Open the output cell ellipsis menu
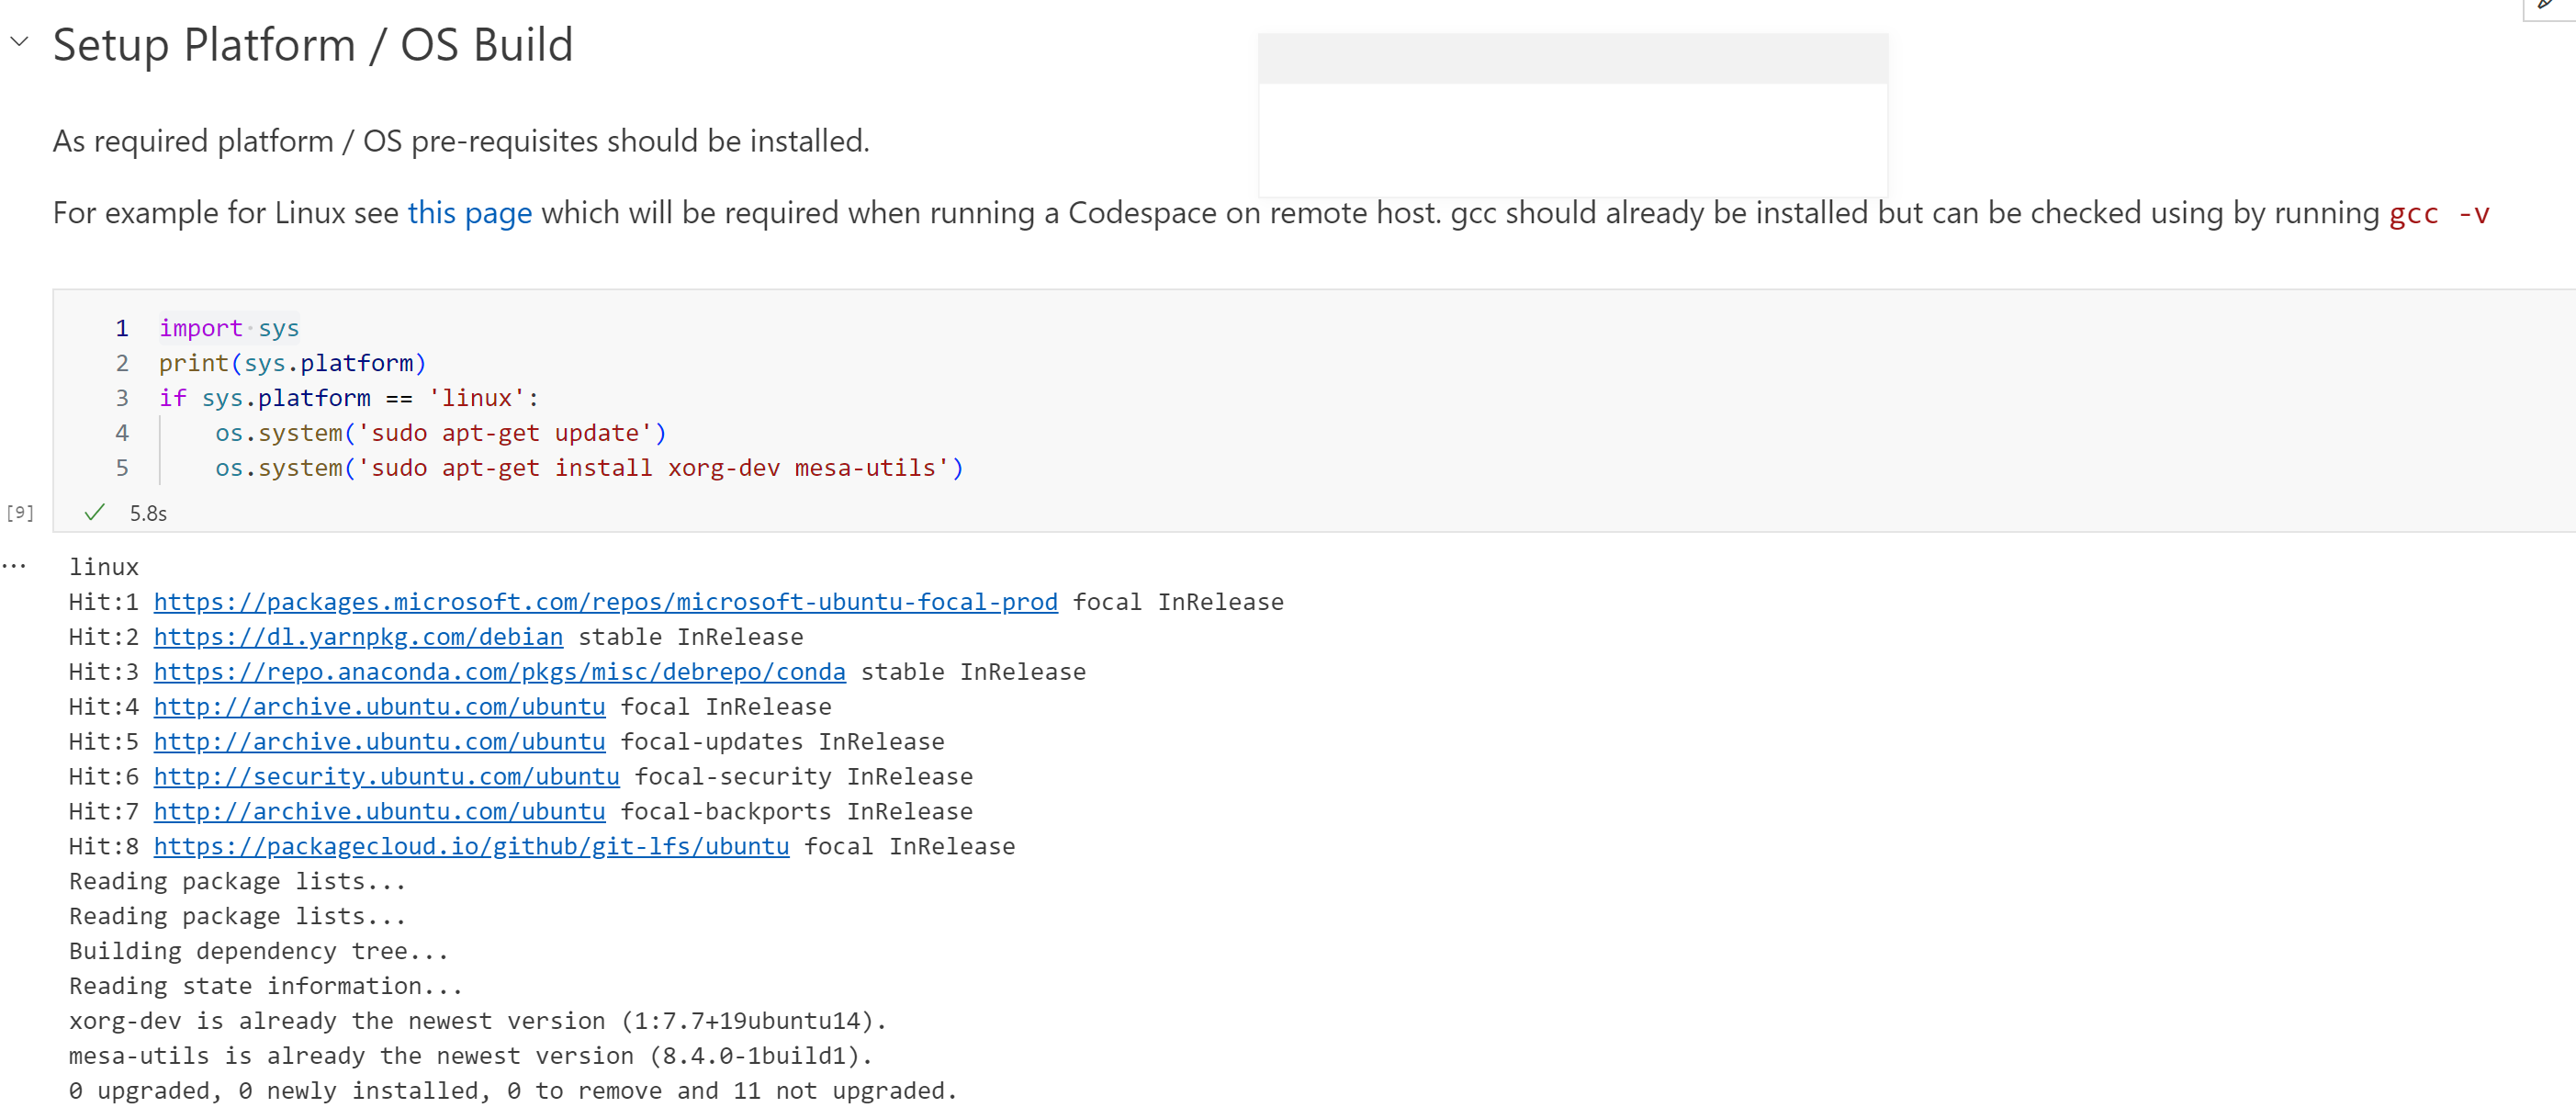2576x1119 pixels. coord(14,566)
